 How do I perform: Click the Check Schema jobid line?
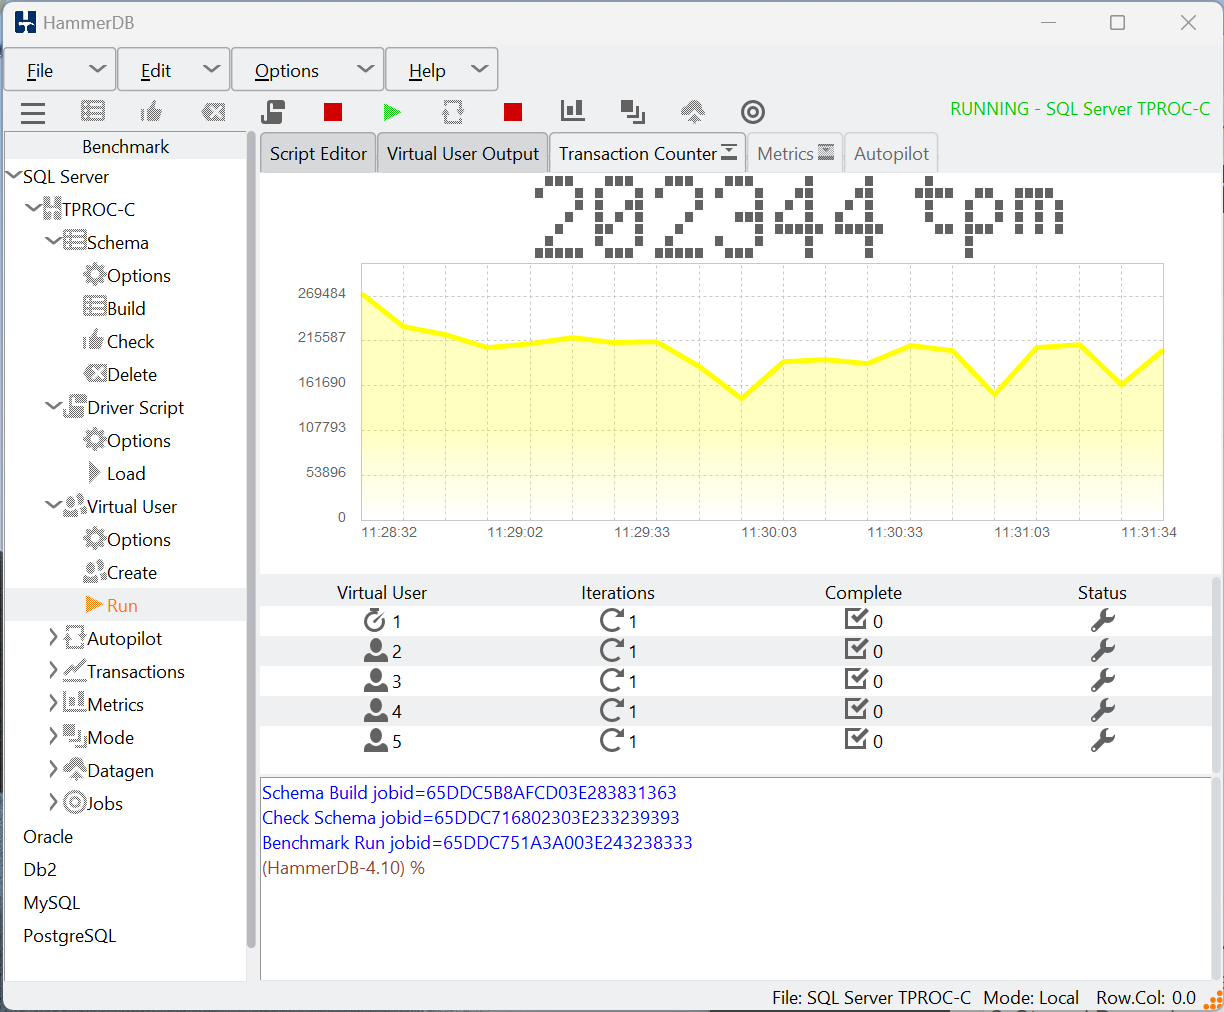tap(471, 817)
